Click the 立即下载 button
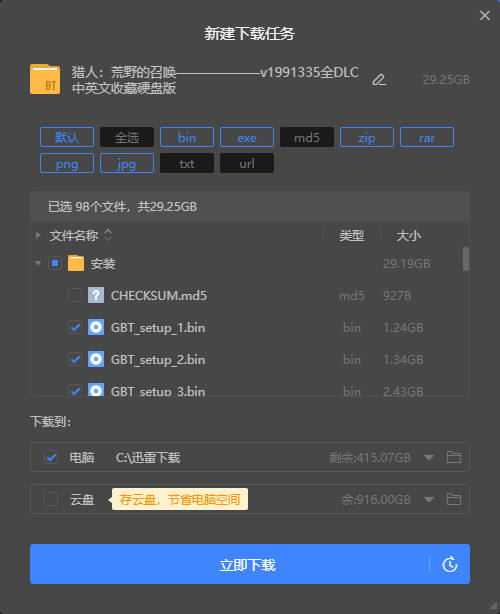 tap(250, 564)
